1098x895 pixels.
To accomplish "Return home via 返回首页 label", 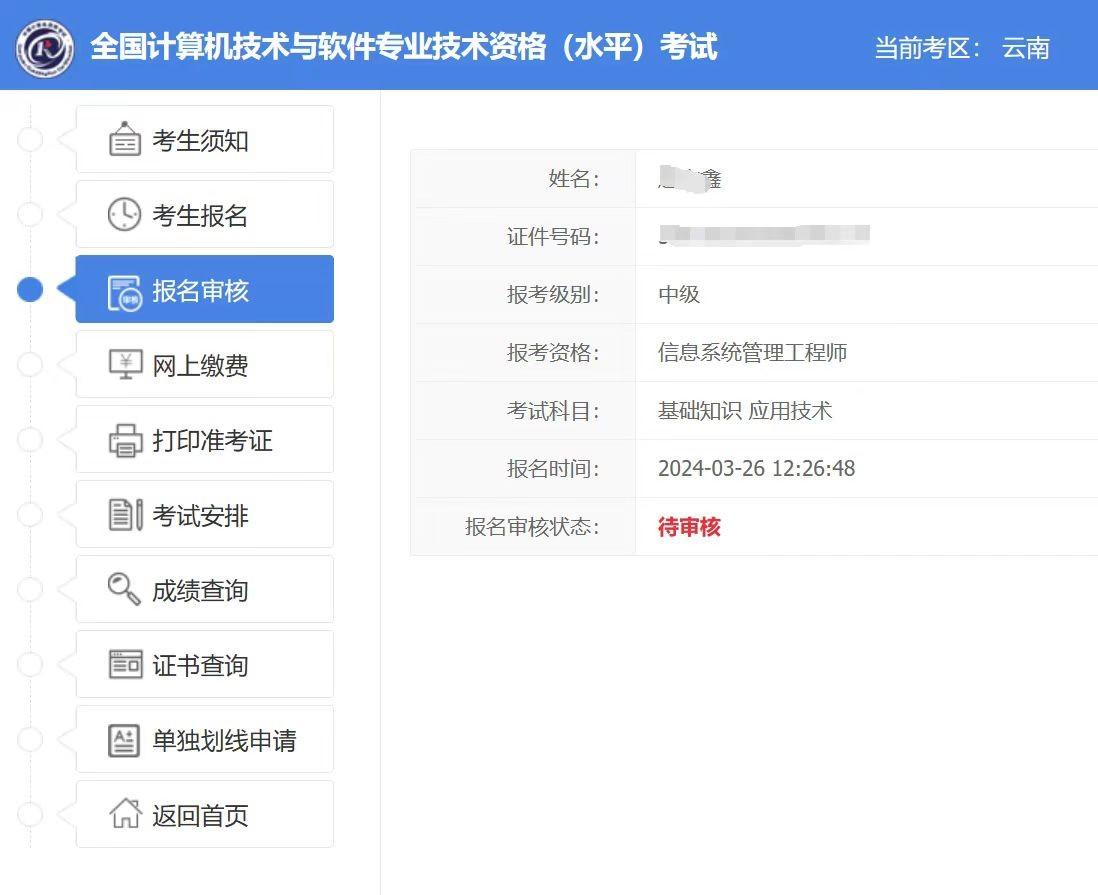I will [200, 816].
